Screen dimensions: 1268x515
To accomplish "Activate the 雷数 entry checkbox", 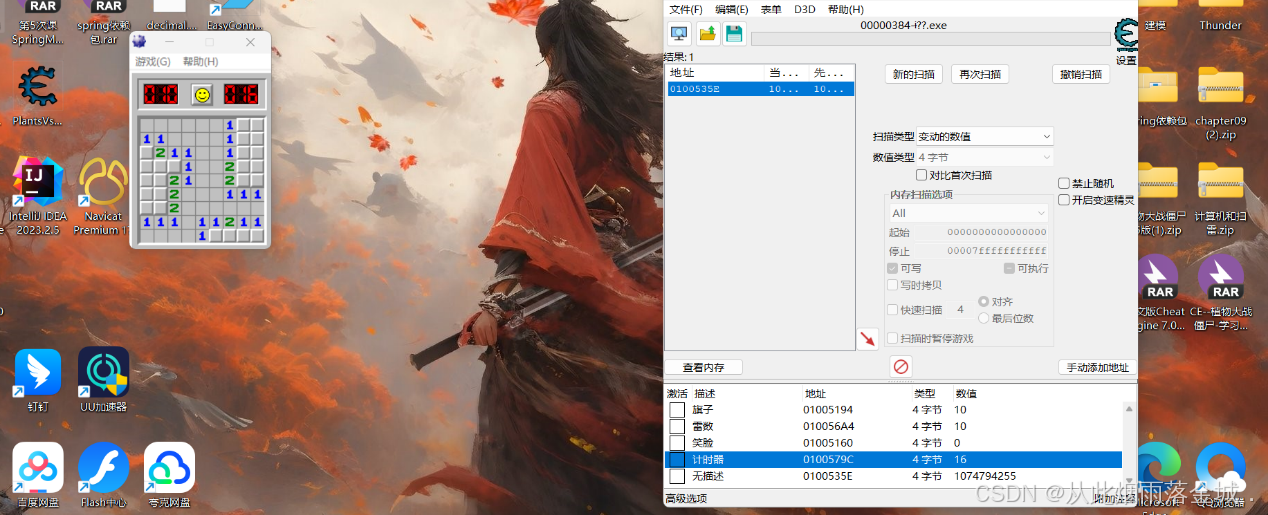I will pyautogui.click(x=677, y=426).
